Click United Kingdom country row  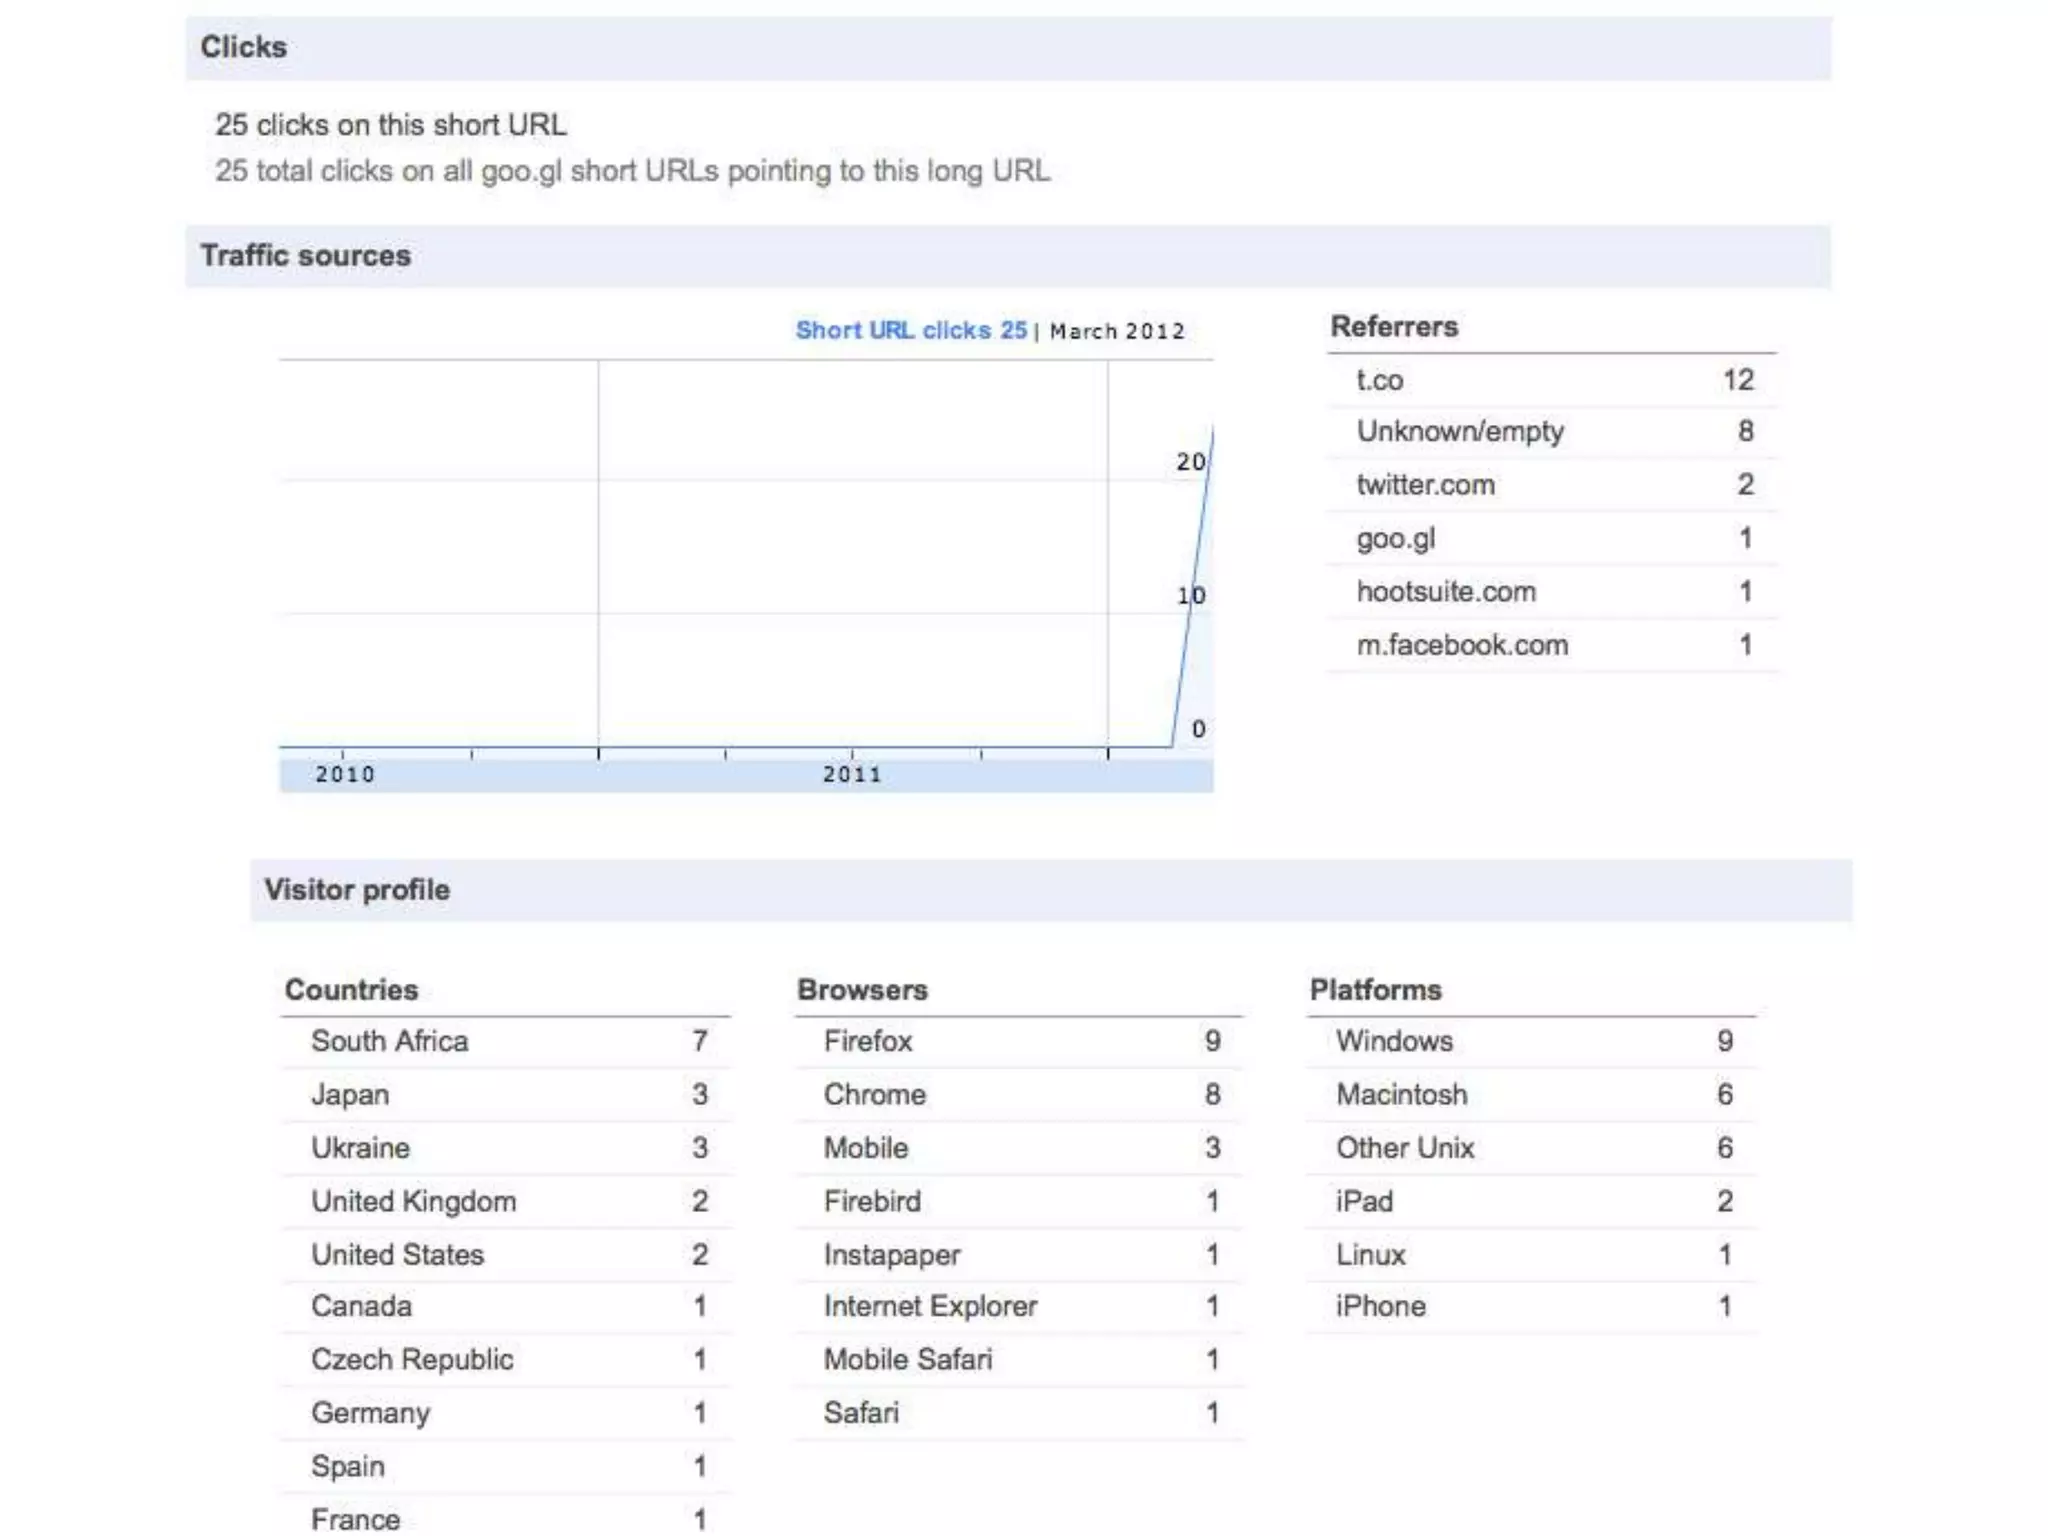click(x=413, y=1201)
